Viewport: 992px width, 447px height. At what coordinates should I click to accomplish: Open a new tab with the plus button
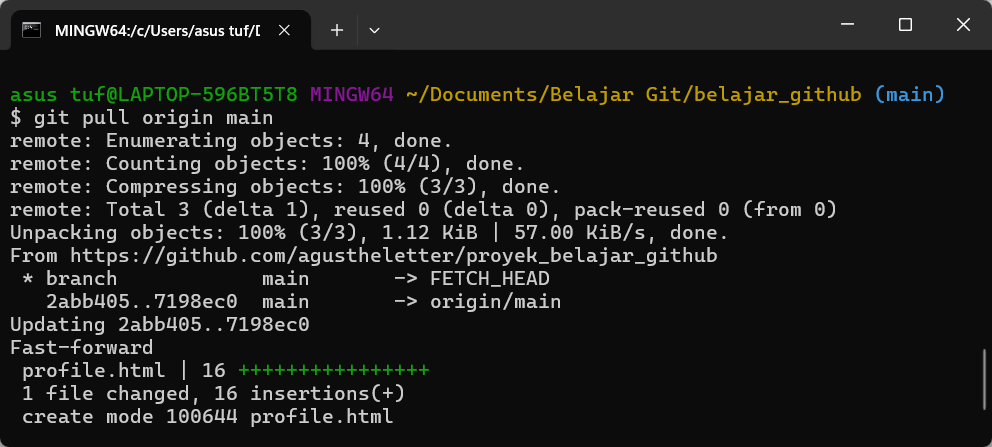tap(337, 30)
